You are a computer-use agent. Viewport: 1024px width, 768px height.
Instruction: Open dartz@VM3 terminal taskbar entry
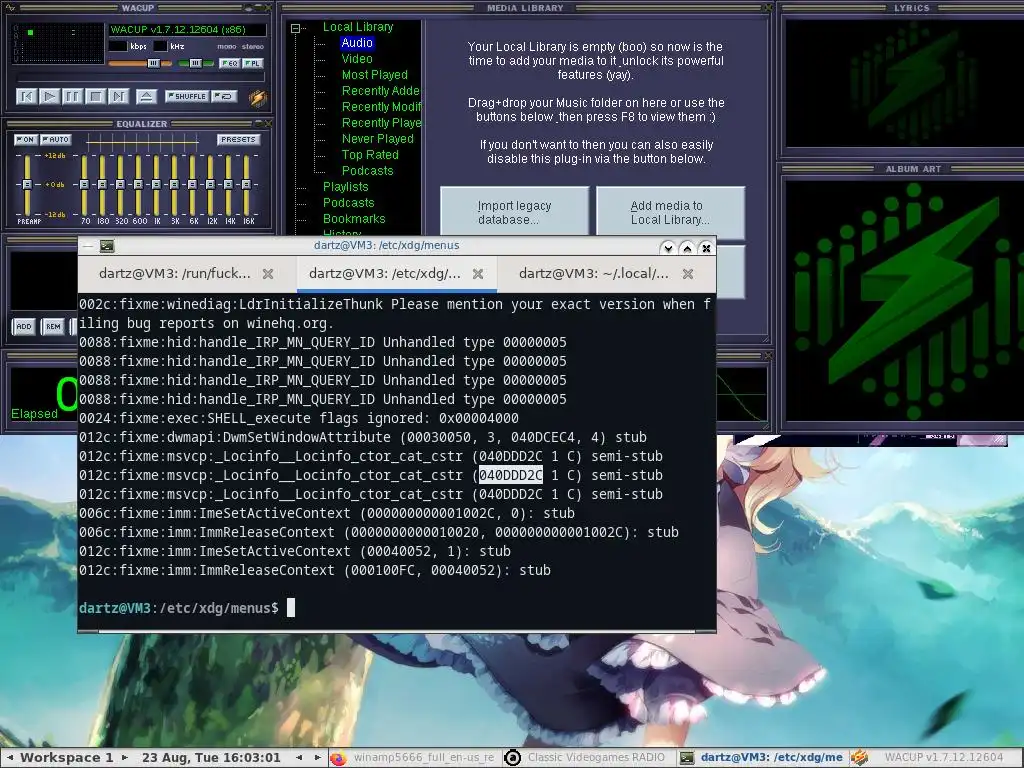[x=761, y=758]
